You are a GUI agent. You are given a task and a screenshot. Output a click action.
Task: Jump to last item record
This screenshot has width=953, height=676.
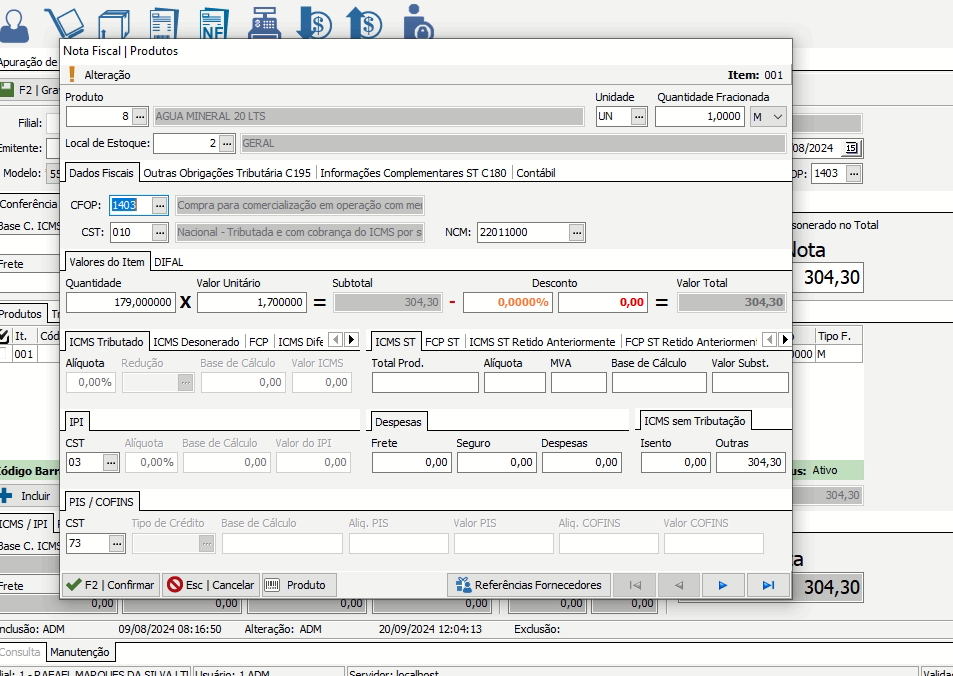(768, 585)
